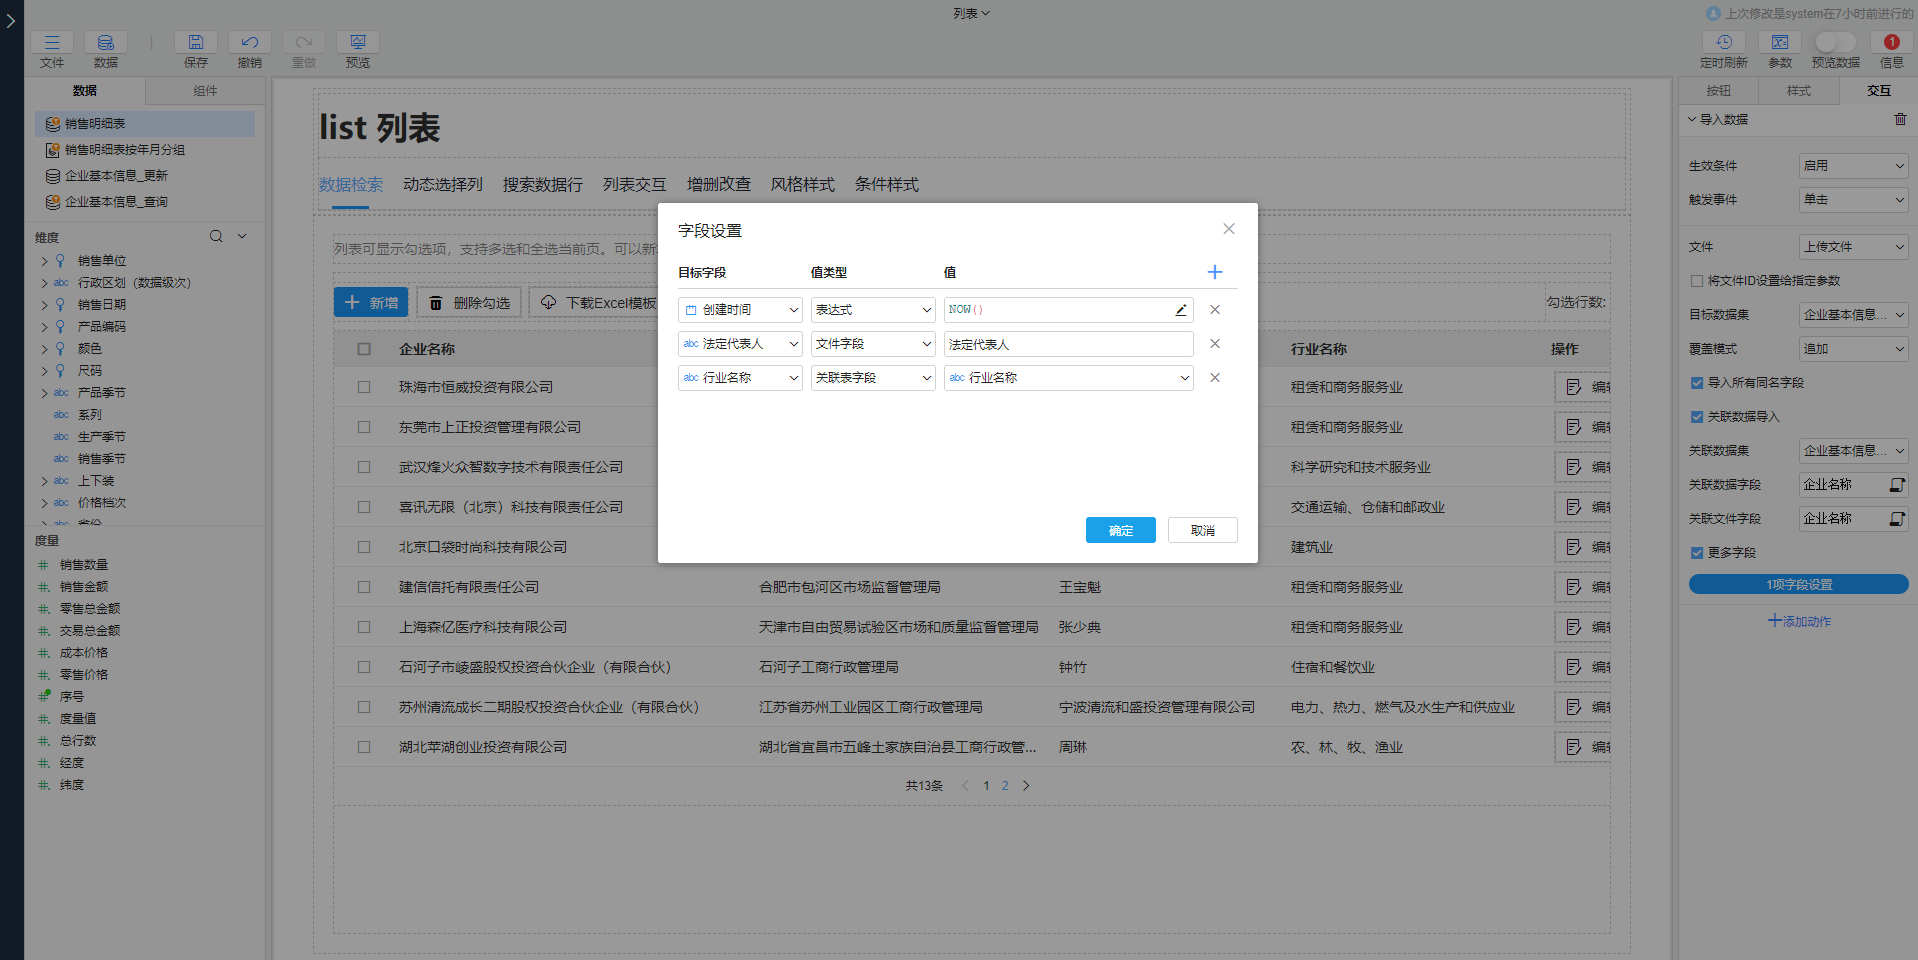Switch to the 组件 tab
Viewport: 1918px width, 960px height.
coord(205,90)
